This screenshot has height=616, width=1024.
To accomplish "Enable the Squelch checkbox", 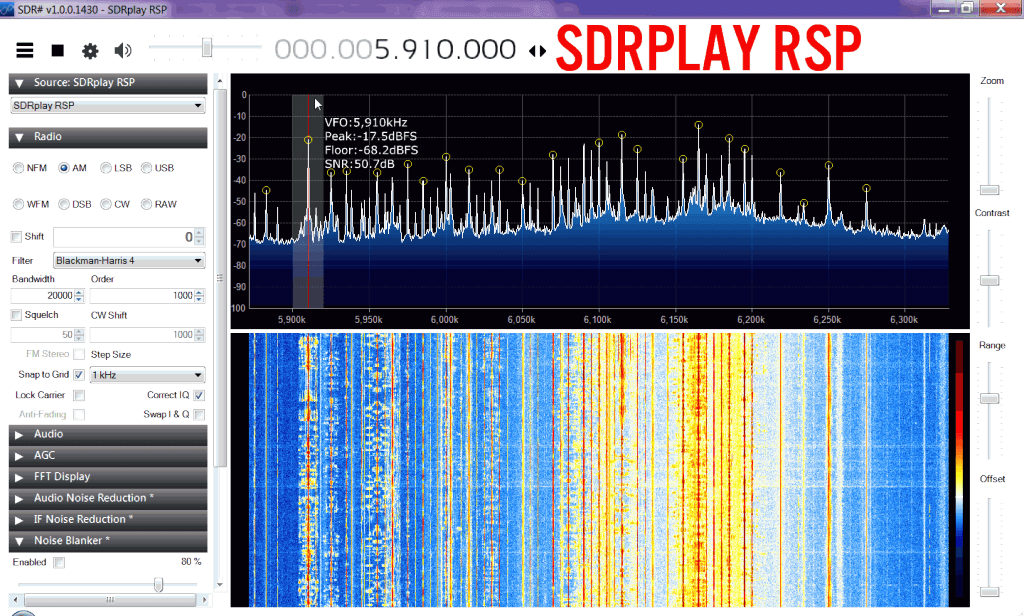I will [x=16, y=315].
